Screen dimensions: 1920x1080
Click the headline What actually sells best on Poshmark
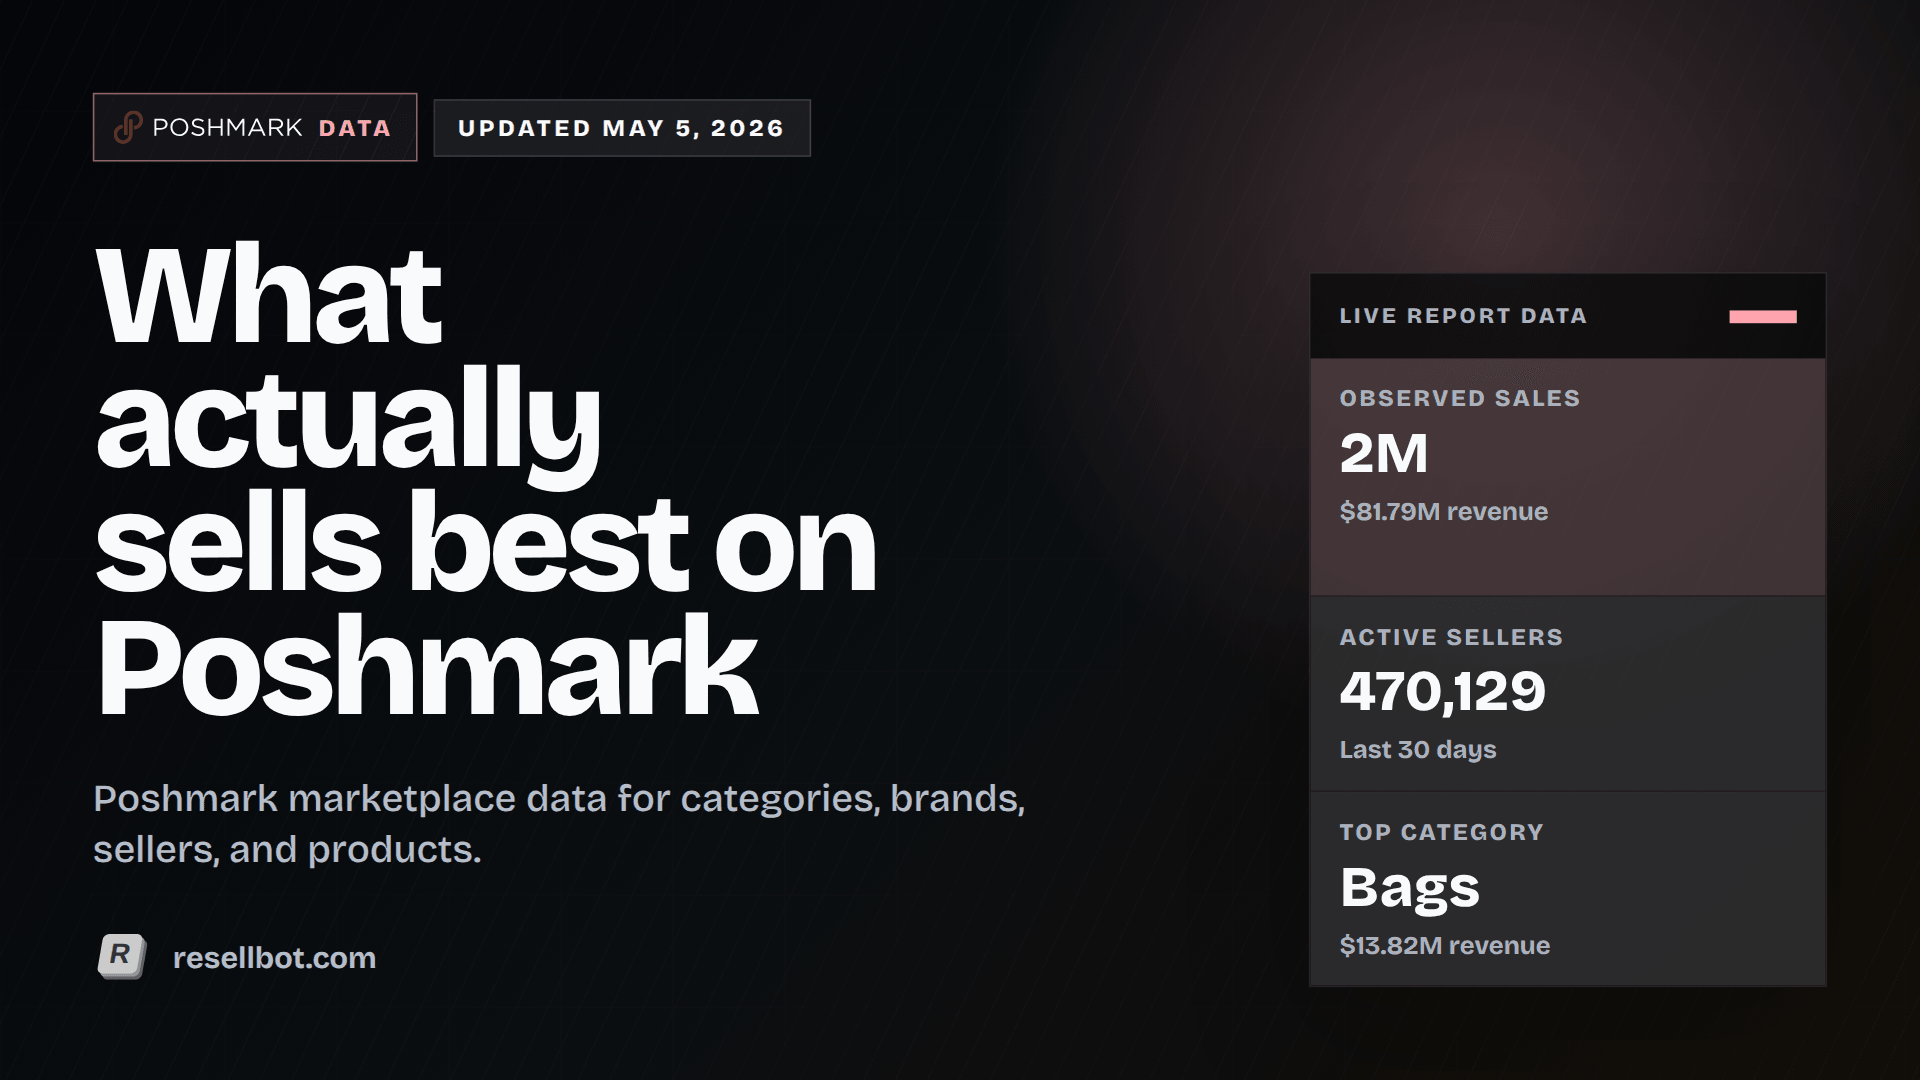click(x=486, y=480)
